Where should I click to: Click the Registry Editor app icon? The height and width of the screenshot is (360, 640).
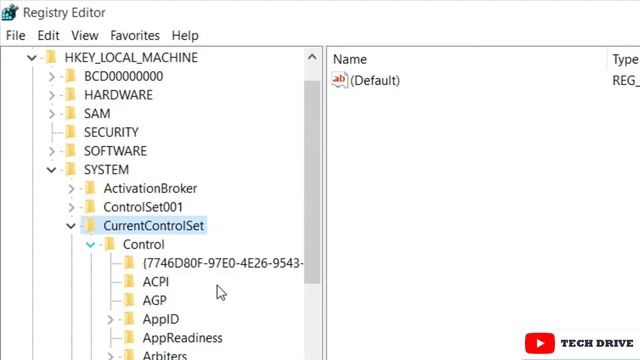10,12
